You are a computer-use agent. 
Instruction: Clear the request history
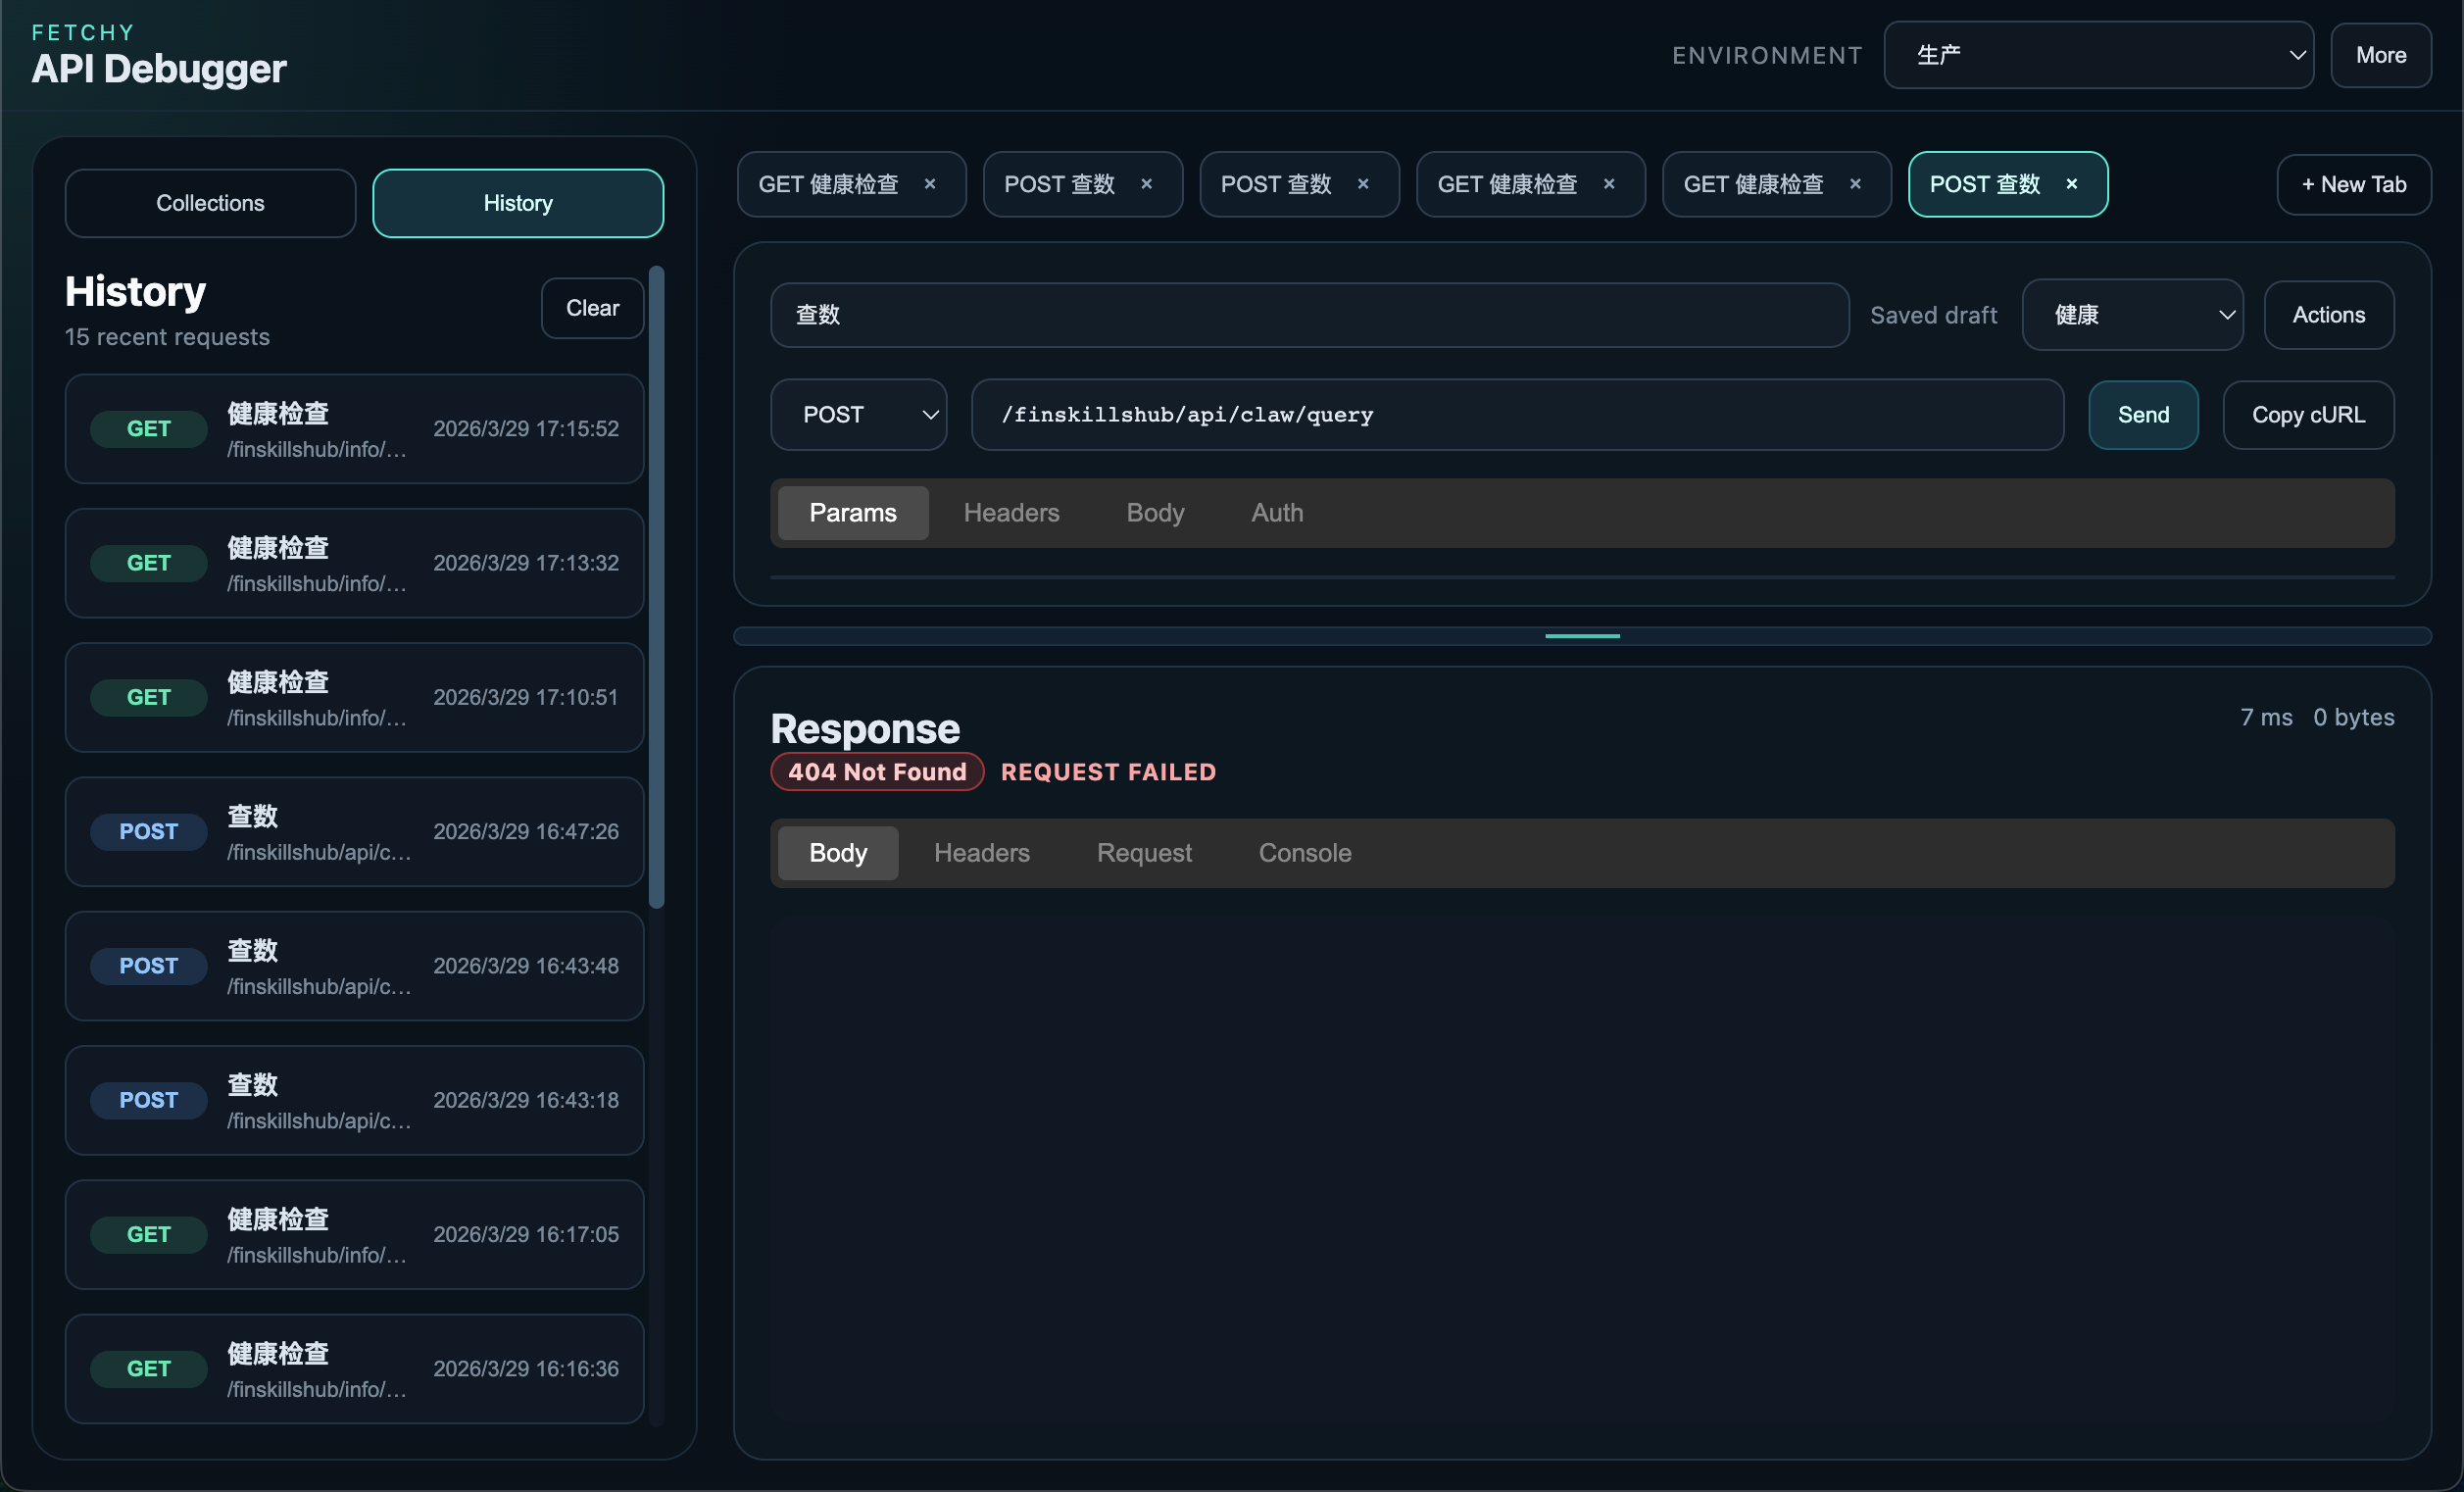(592, 308)
